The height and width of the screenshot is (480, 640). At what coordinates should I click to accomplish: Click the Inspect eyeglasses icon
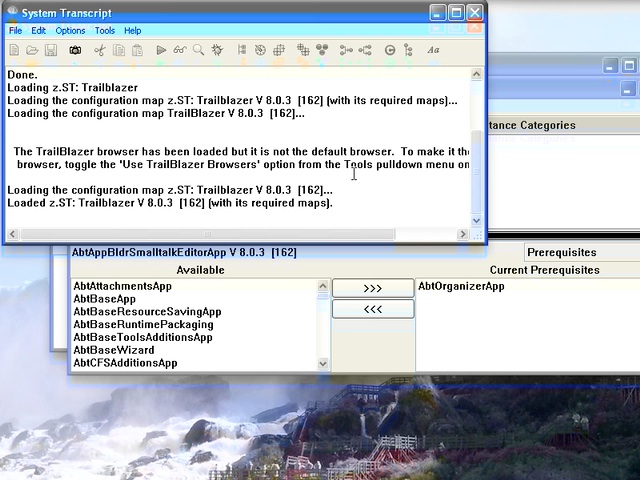tap(180, 50)
